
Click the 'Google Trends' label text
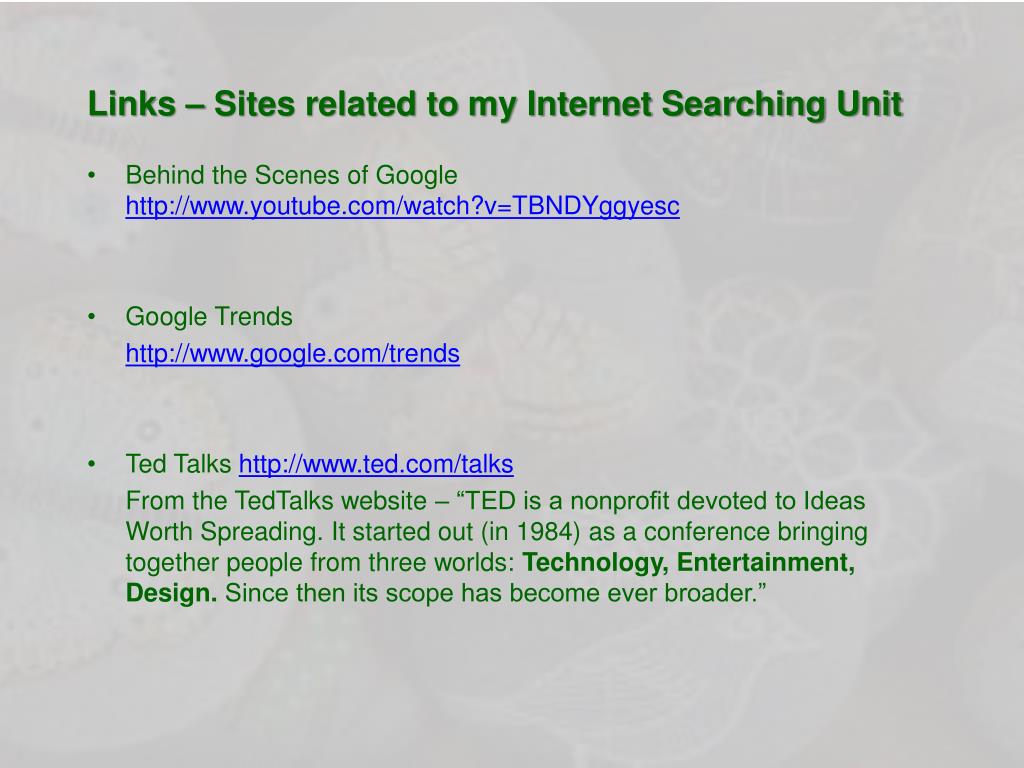pos(209,317)
